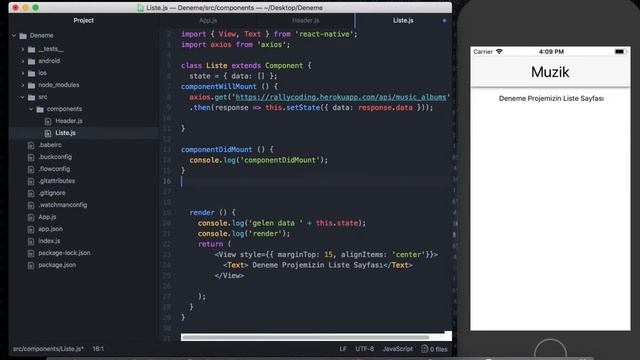Open app.json in the project tree

(51, 229)
